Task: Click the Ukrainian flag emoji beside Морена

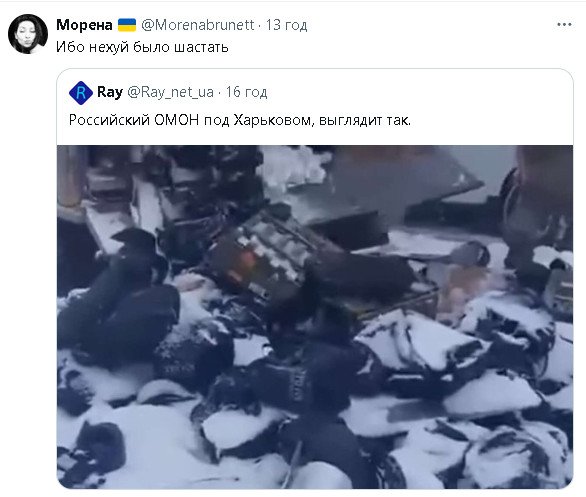Action: [127, 25]
